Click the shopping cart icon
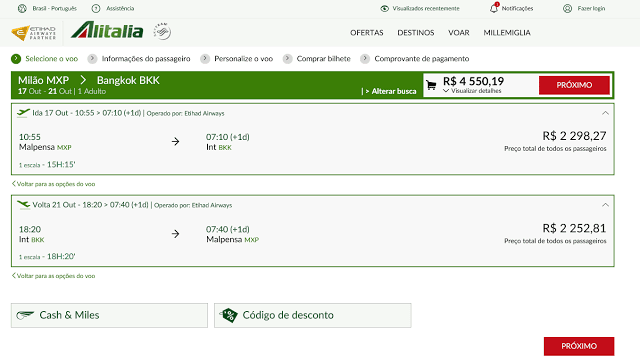Screen dimensions: 640x361 point(431,85)
